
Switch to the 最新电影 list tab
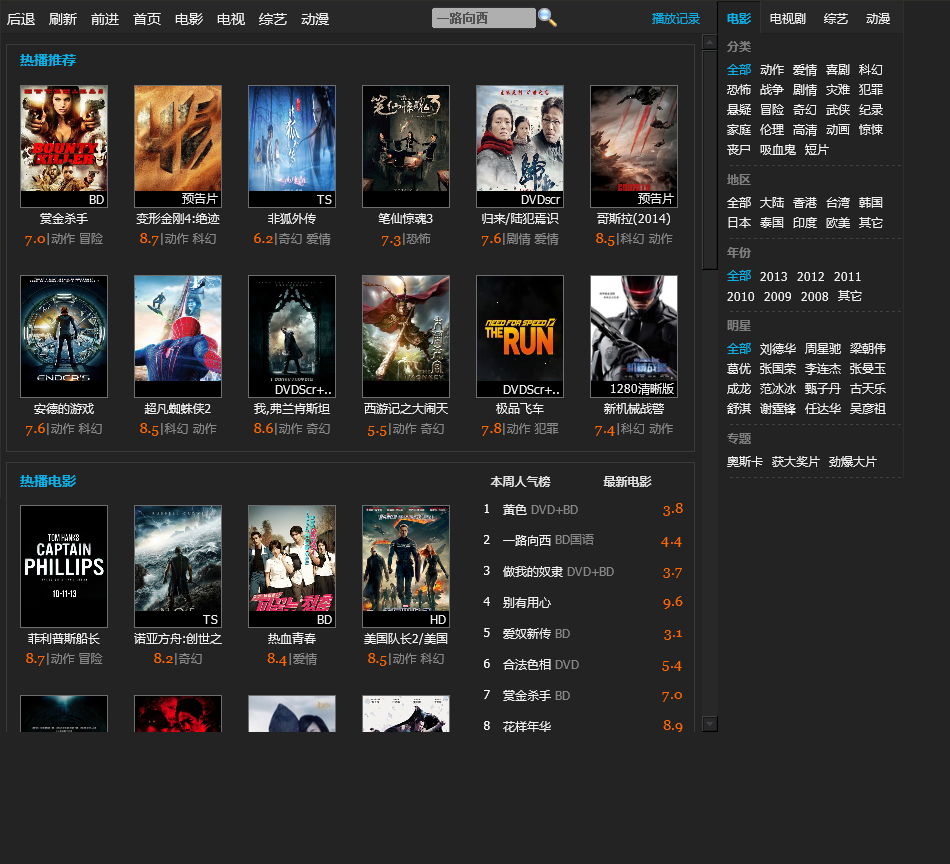pos(627,482)
